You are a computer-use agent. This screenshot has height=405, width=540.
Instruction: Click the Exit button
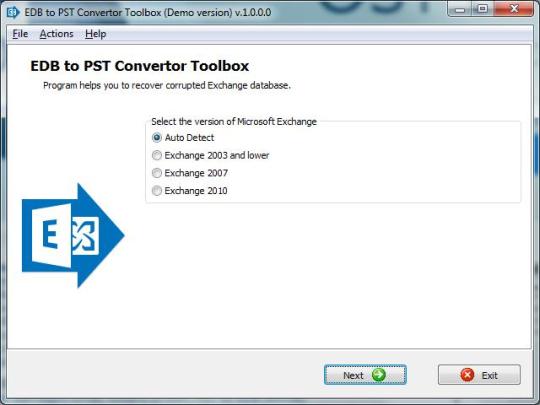[x=479, y=375]
